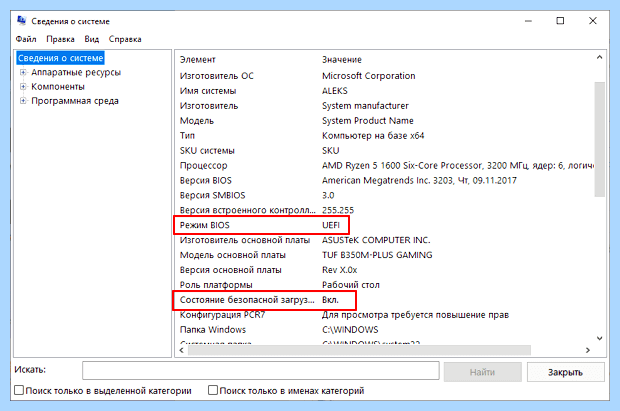
Task: Open the Правка menu
Action: coord(60,39)
